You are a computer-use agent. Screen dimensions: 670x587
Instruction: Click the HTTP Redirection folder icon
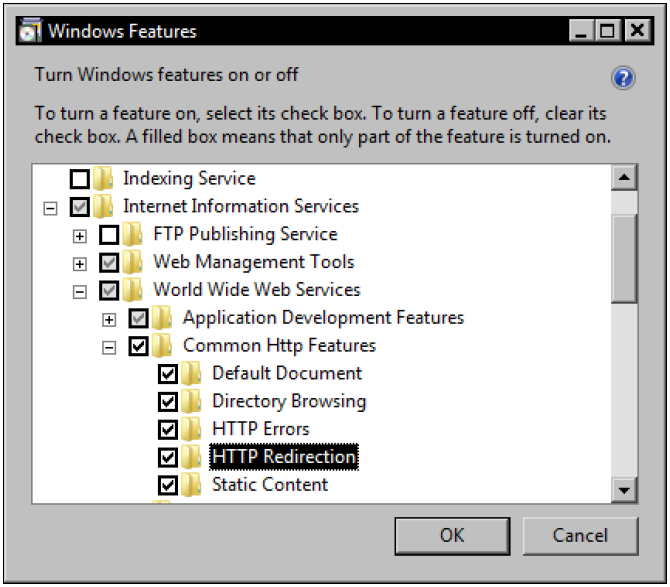click(191, 457)
